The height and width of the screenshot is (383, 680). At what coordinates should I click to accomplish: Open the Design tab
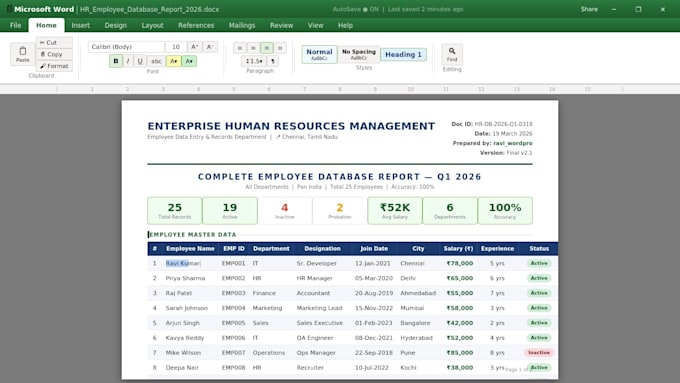[116, 25]
